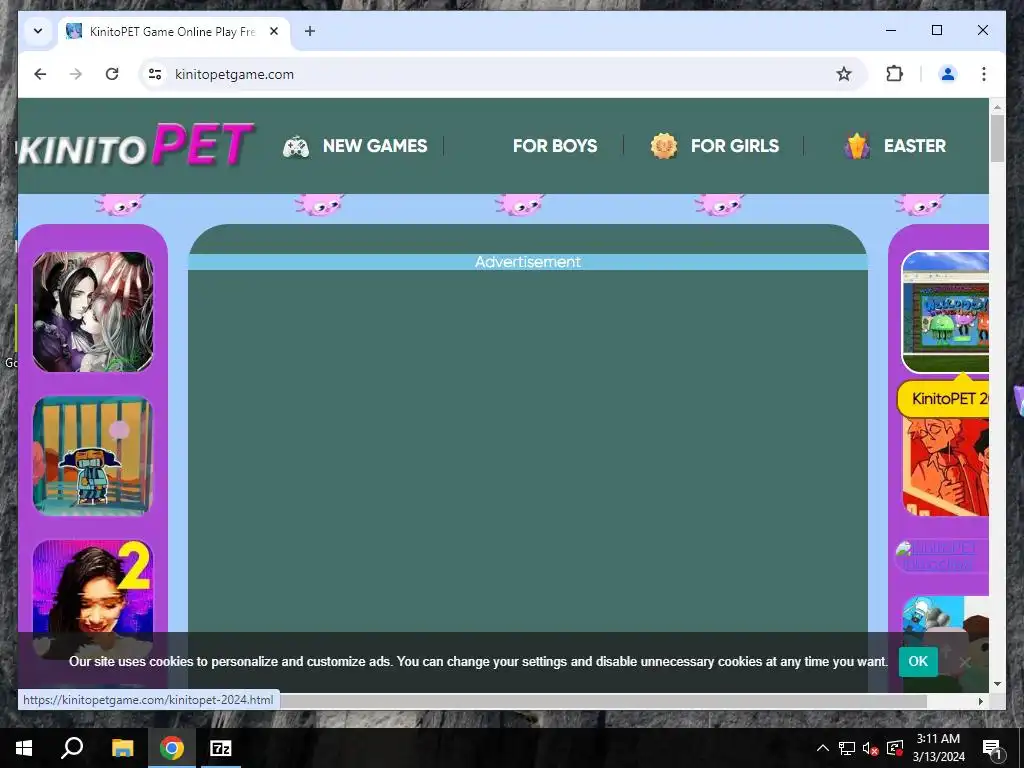Viewport: 1024px width, 768px height.
Task: Open the notification center icon
Action: pos(991,748)
